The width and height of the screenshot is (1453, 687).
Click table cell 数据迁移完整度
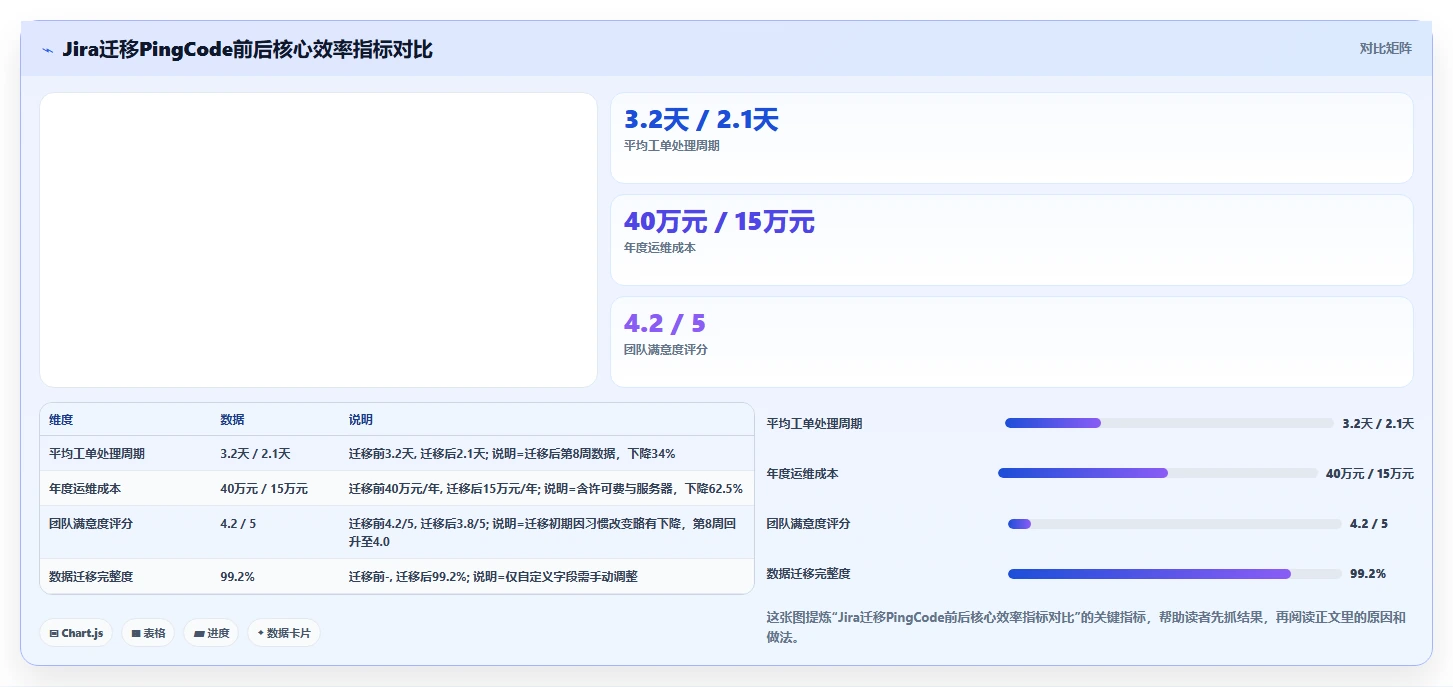(91, 577)
